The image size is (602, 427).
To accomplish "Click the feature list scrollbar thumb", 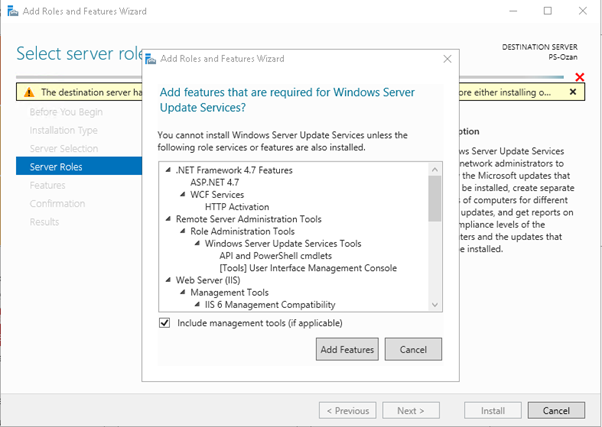I will click(x=434, y=198).
